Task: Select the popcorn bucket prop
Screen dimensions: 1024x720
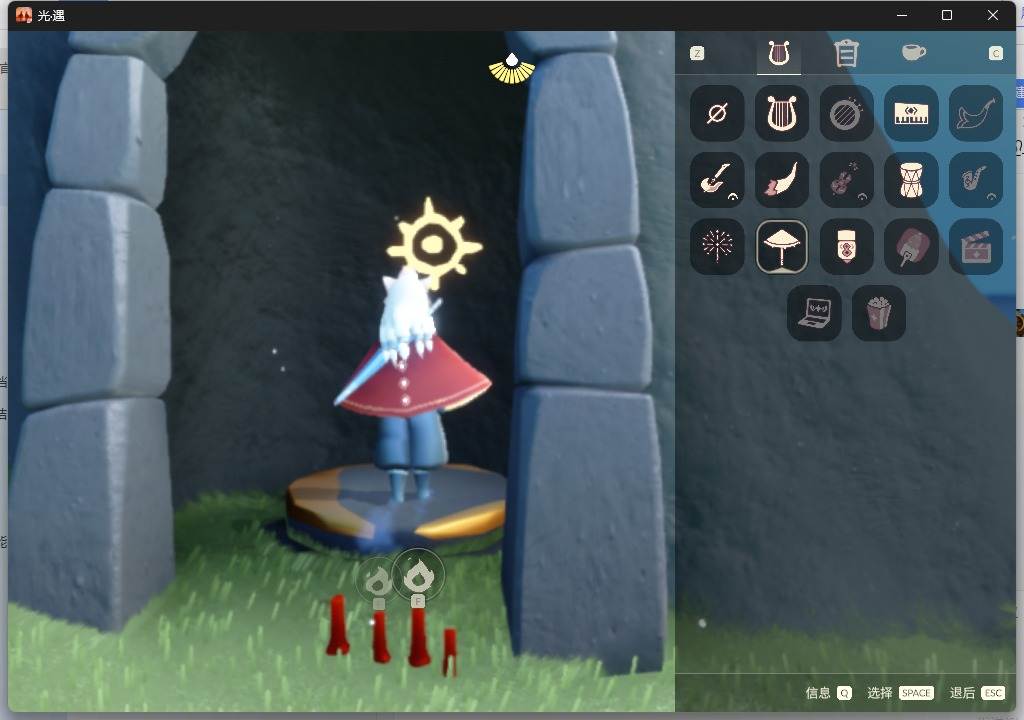Action: coord(878,312)
